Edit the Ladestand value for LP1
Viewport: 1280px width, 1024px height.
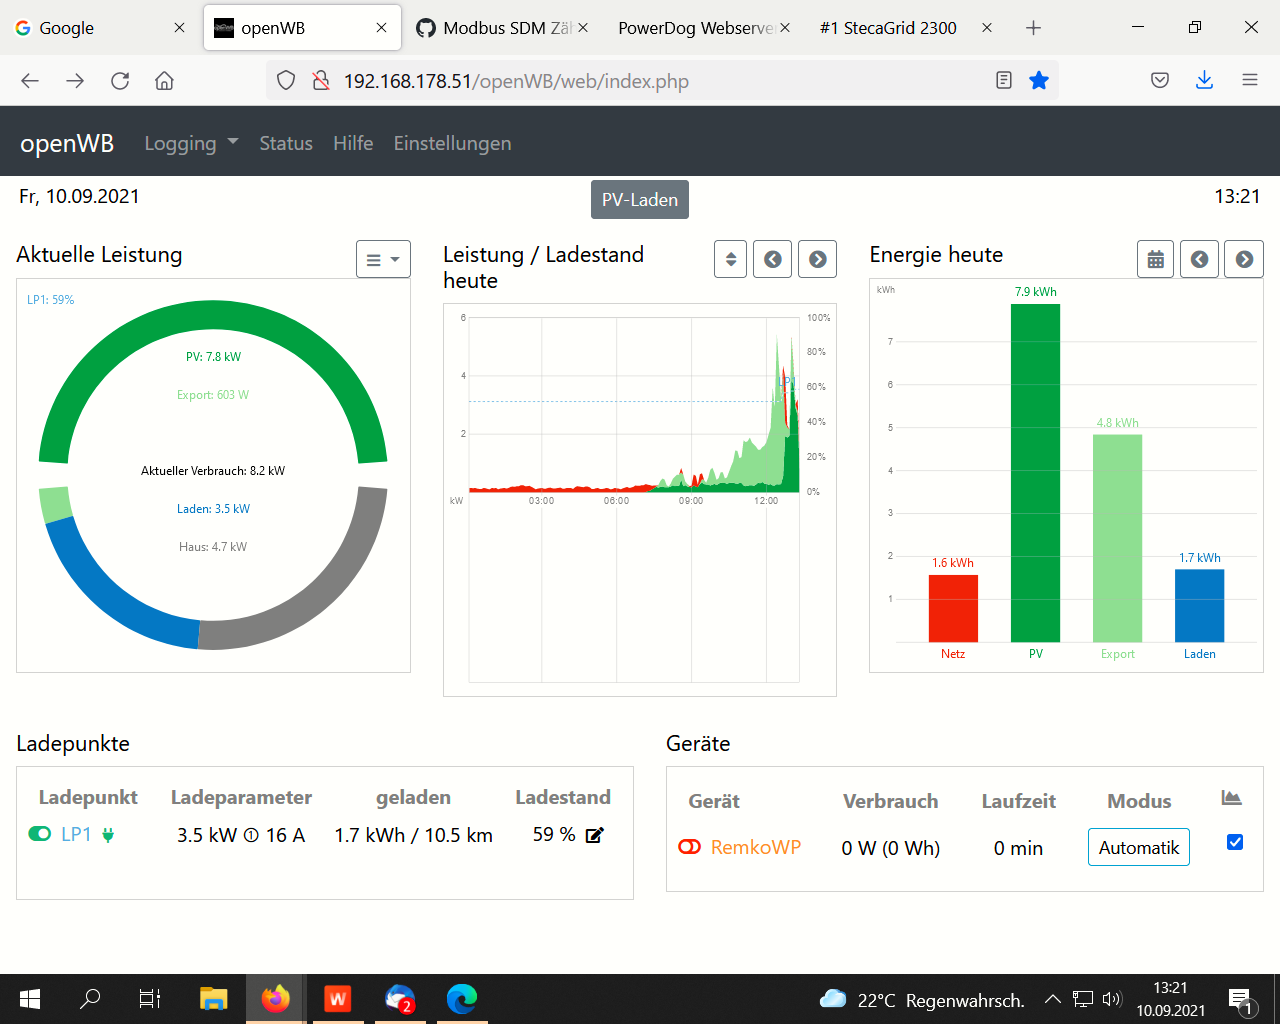(x=594, y=835)
